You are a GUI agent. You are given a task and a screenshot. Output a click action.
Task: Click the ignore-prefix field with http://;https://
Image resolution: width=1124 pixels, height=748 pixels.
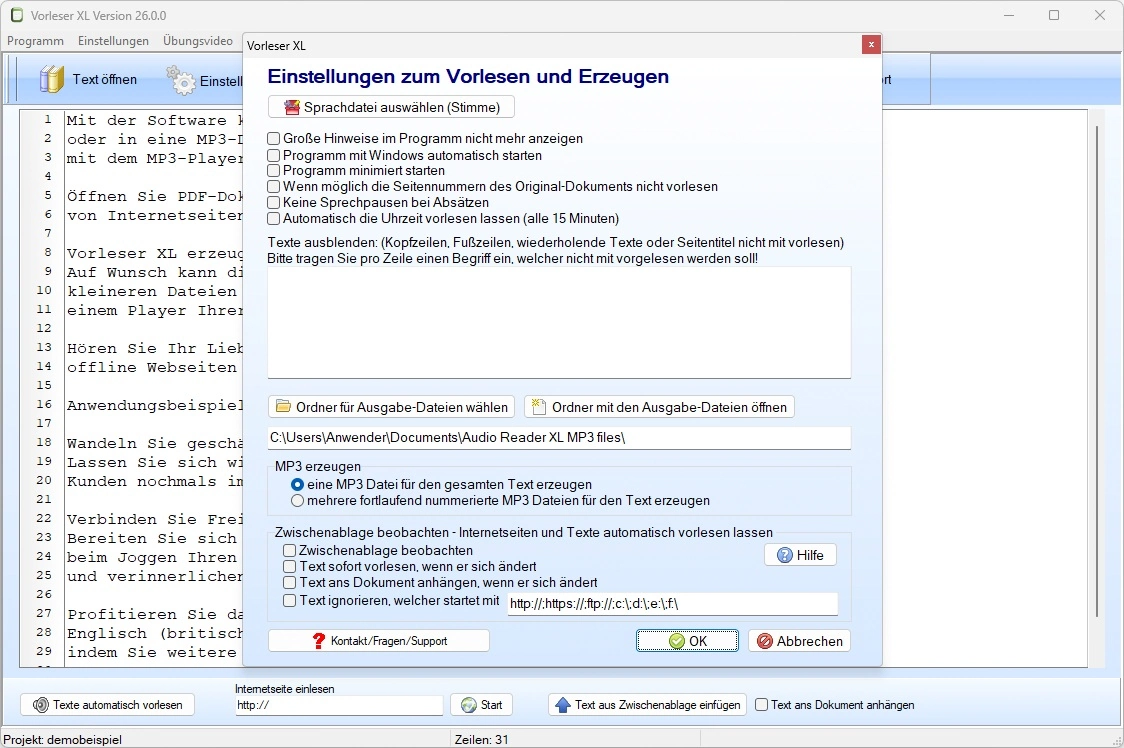click(x=672, y=604)
